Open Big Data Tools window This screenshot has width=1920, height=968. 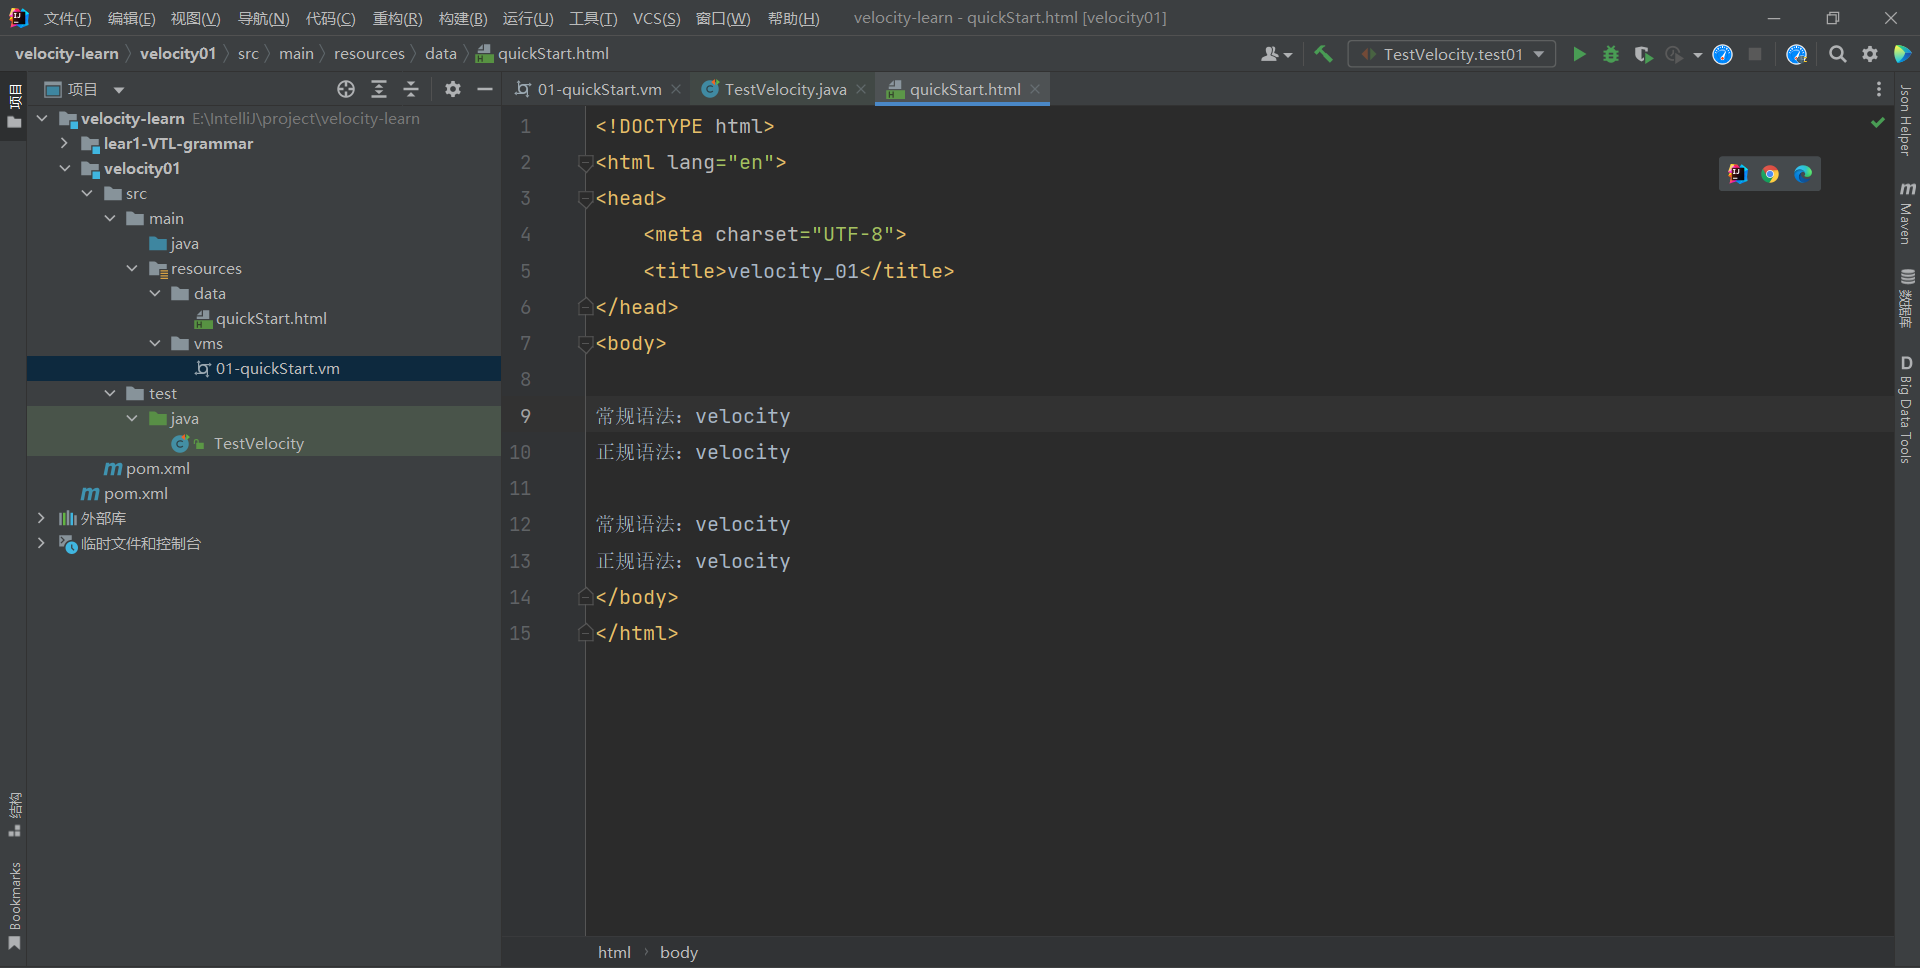[x=1907, y=409]
